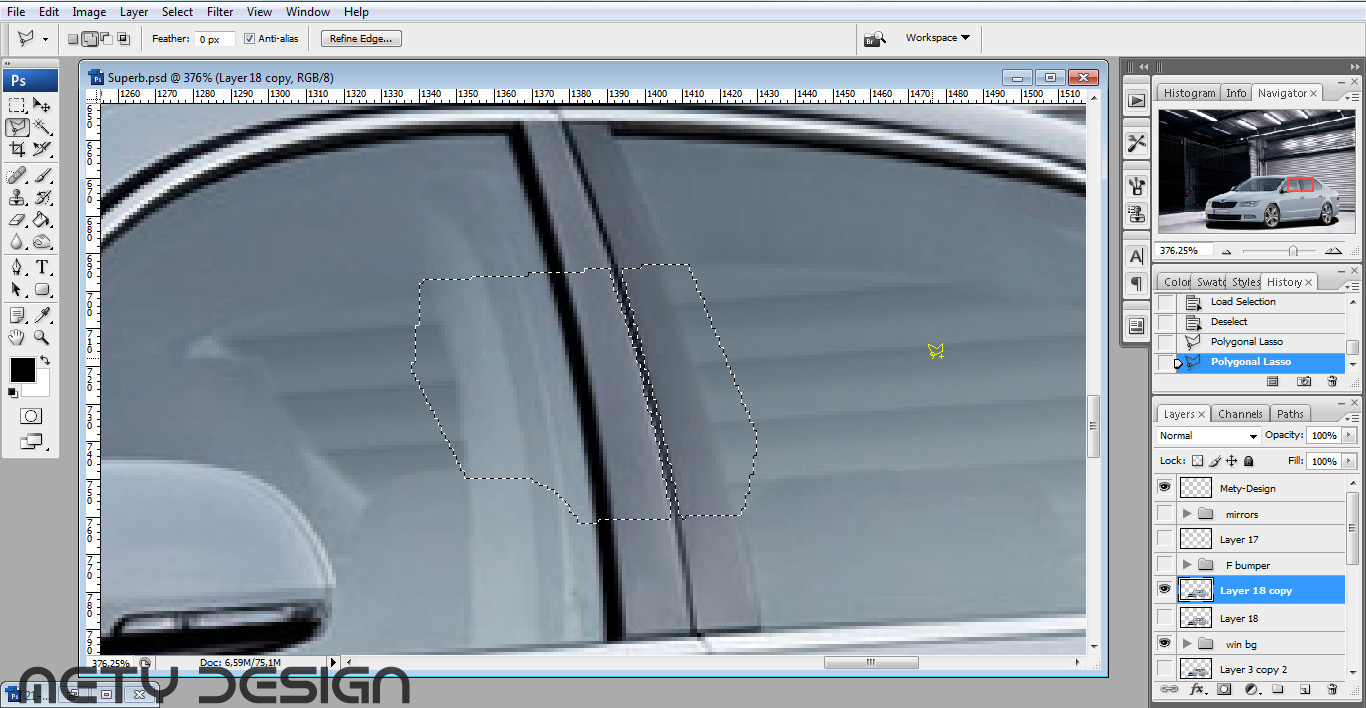
Task: Create a new adjustment layer
Action: pos(1251,689)
